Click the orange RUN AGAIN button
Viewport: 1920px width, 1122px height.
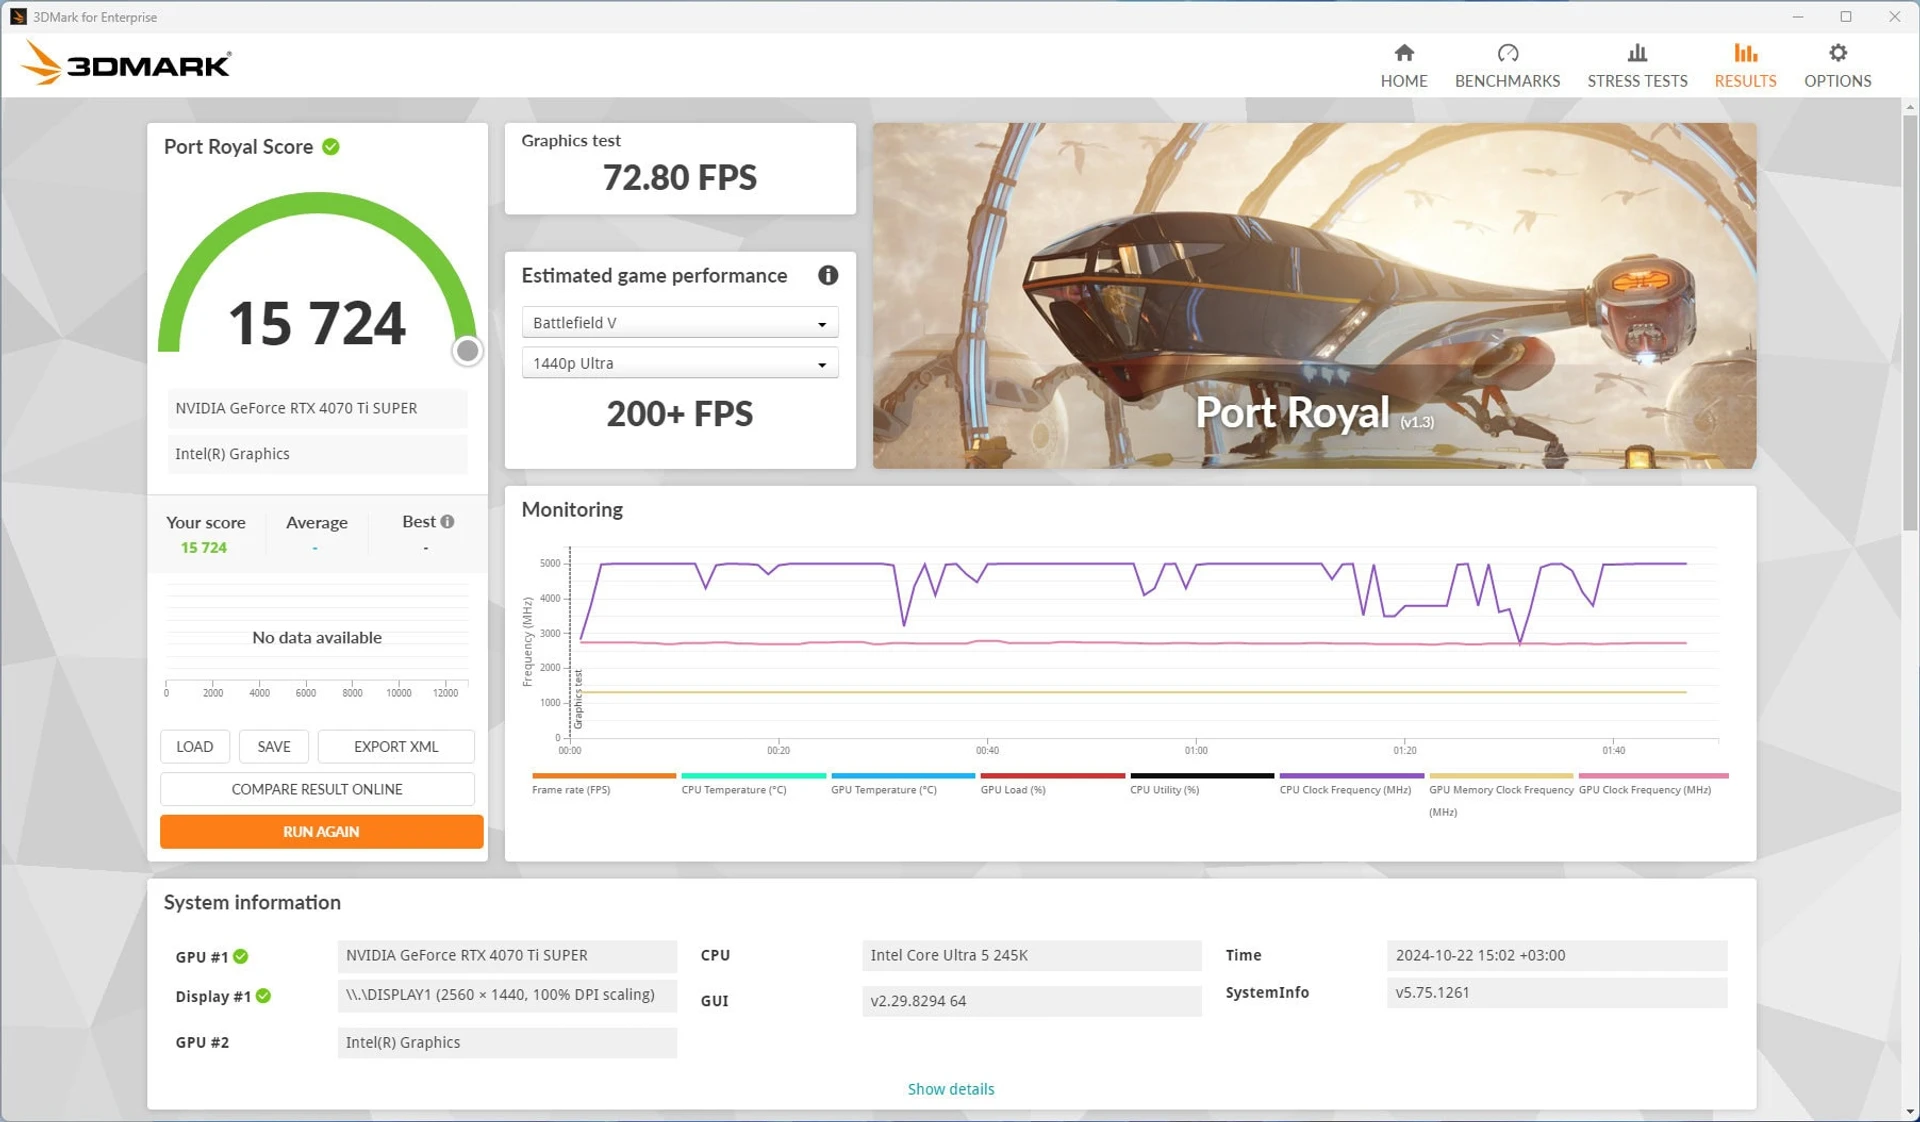321,831
